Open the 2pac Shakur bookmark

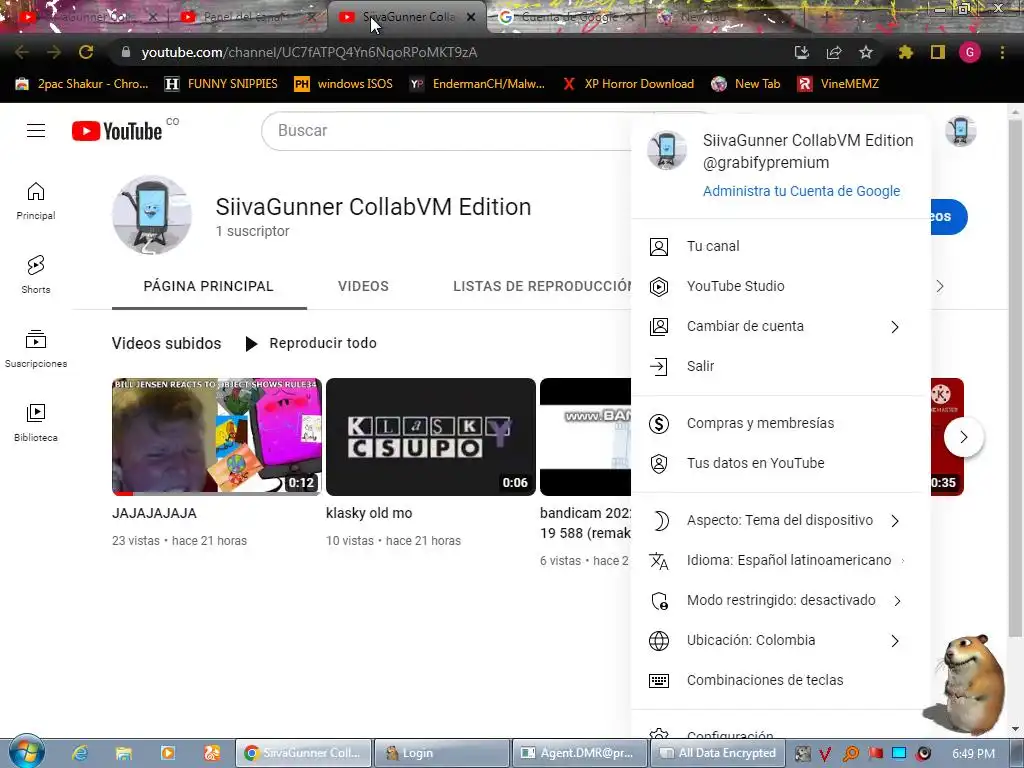82,84
